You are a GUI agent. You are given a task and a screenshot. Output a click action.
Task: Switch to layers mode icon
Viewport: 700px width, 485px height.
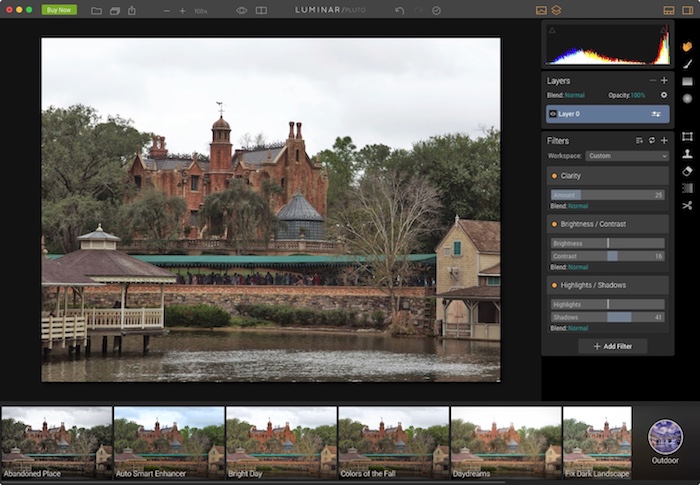click(556, 10)
